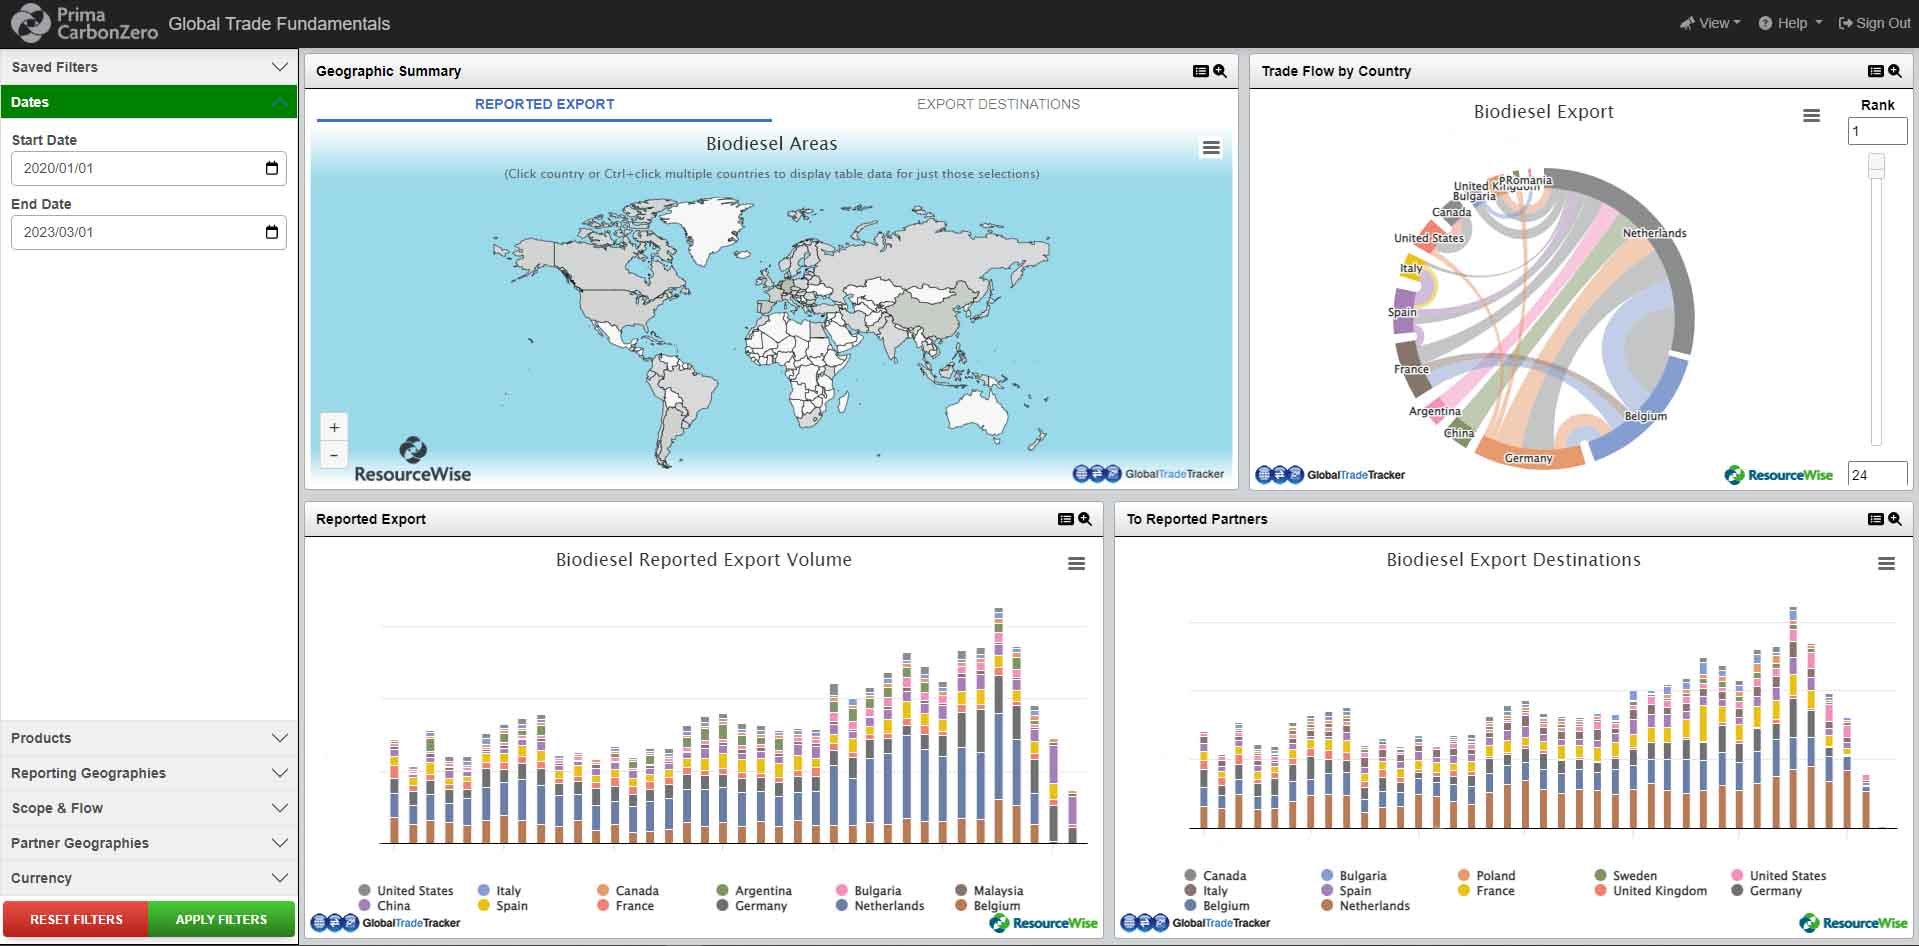Open Geographic Summary table view icon
1919x946 pixels.
pyautogui.click(x=1200, y=71)
